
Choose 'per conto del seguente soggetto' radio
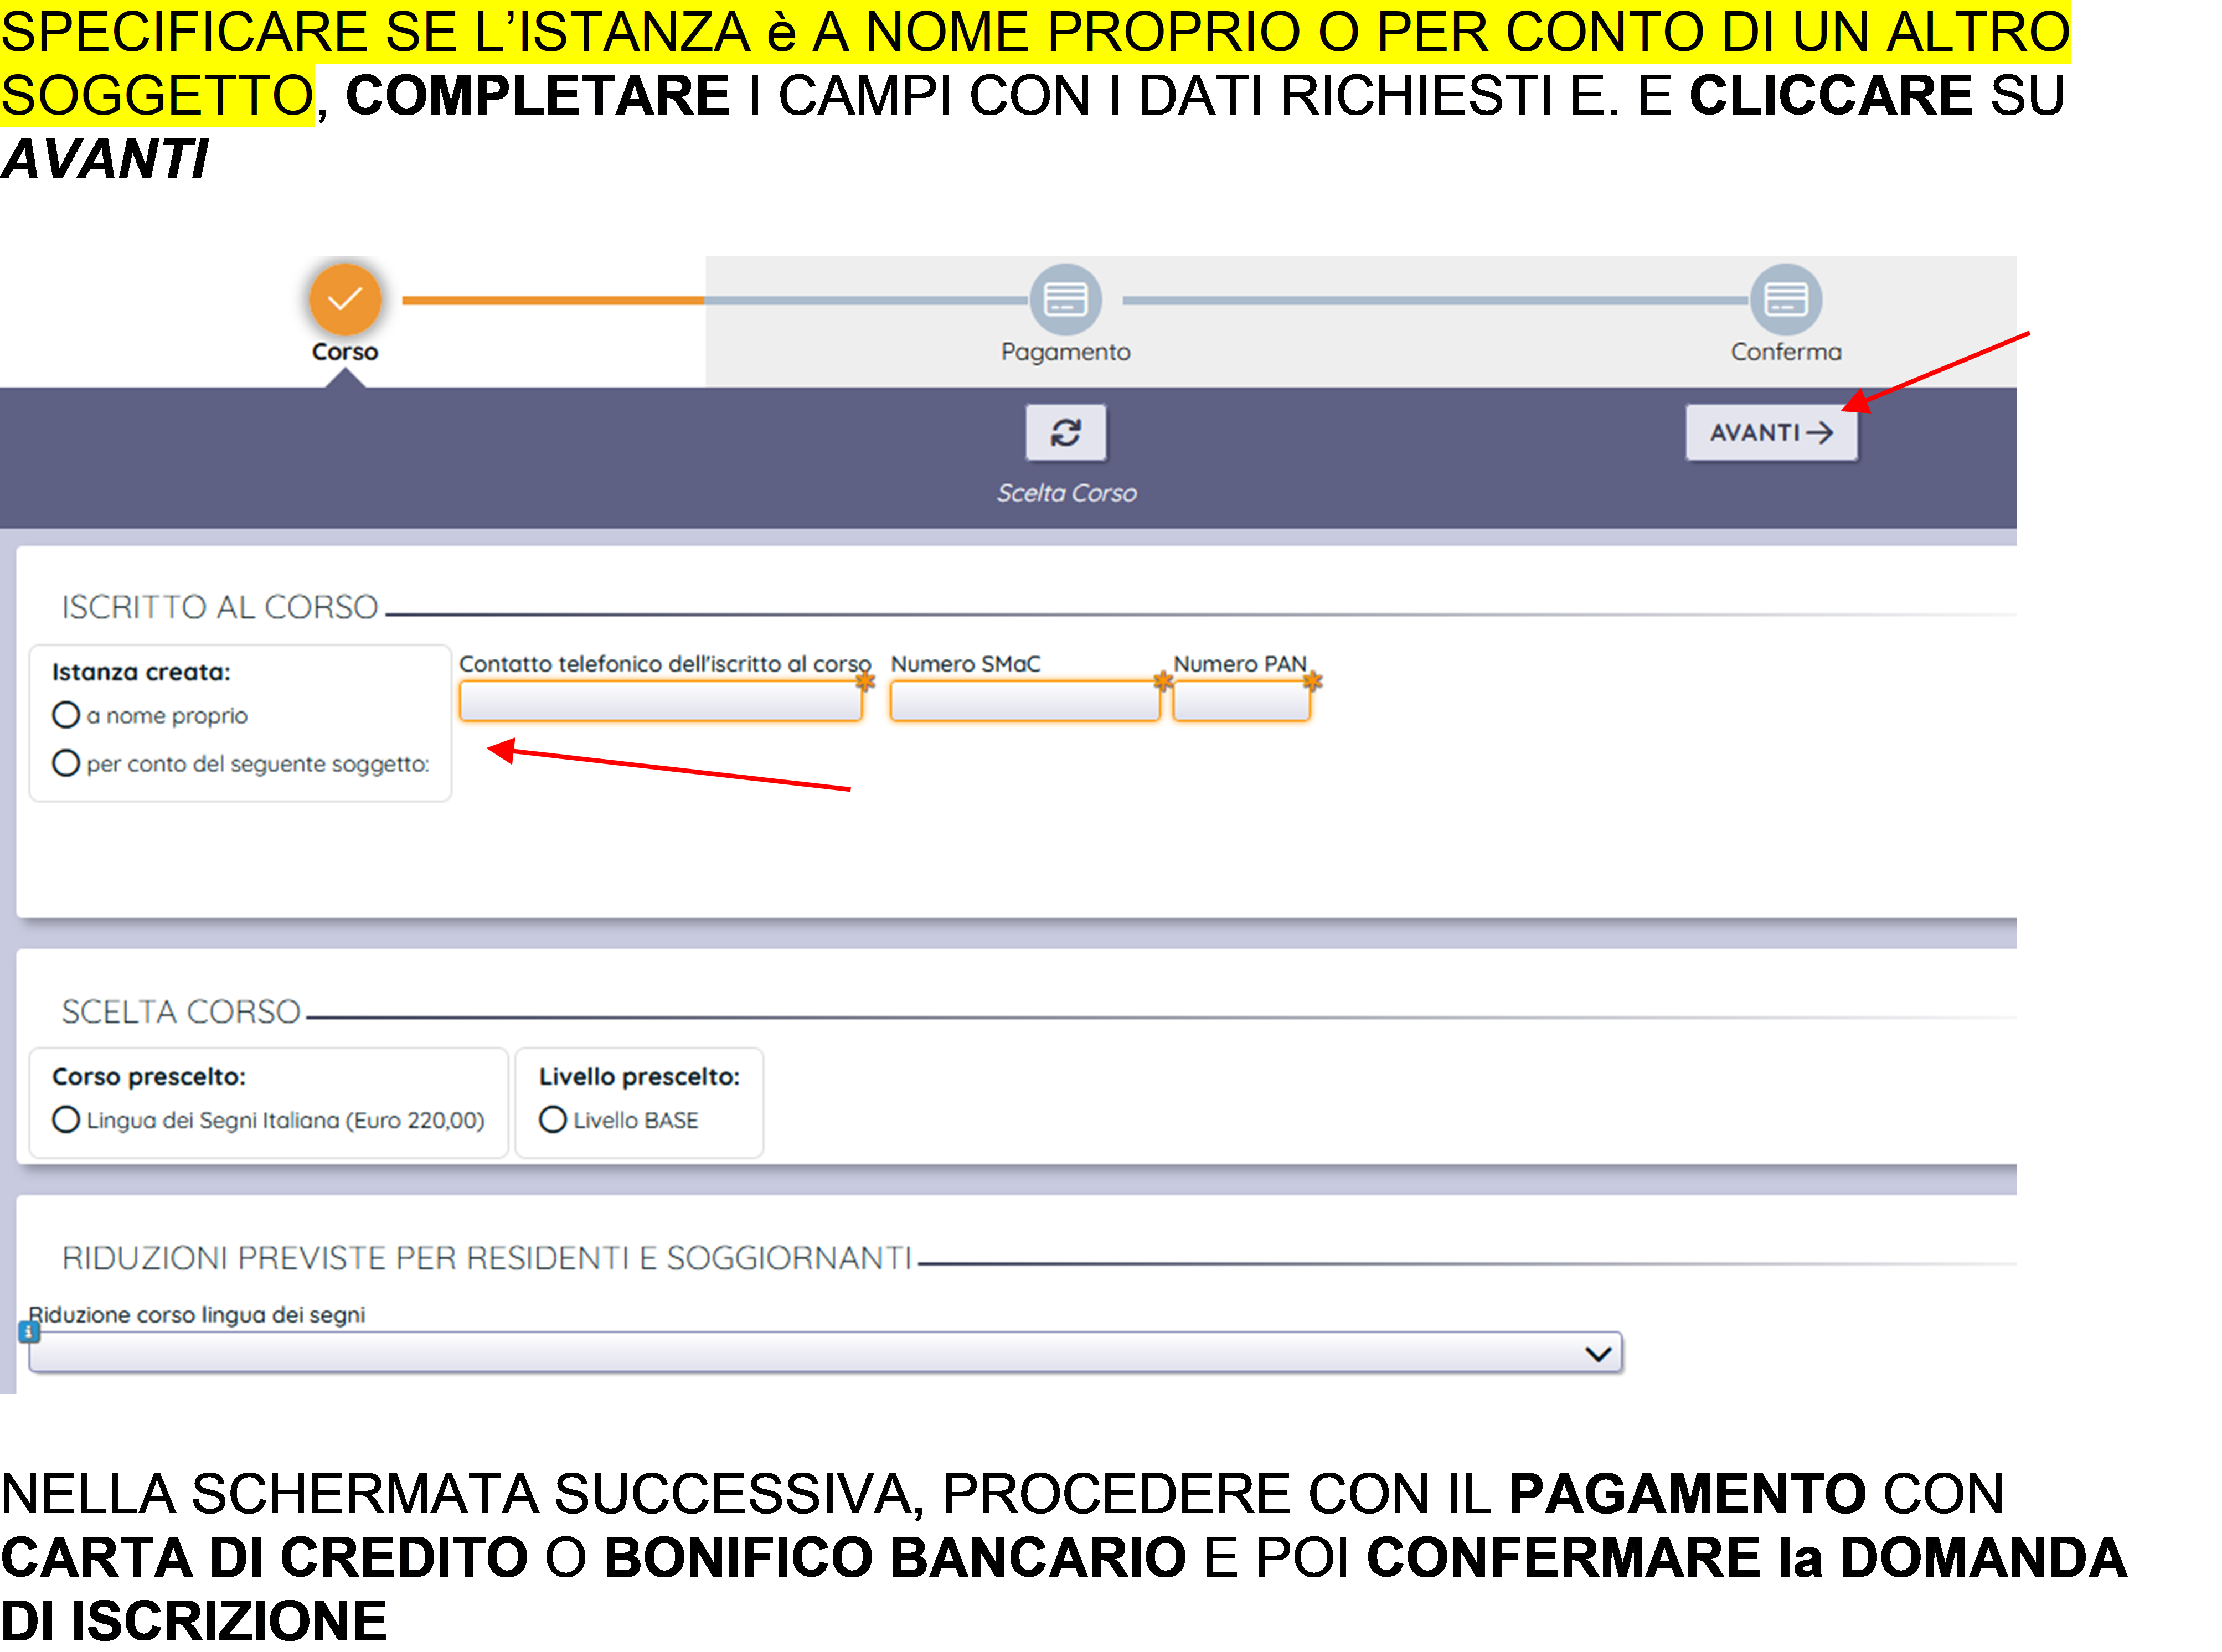tap(66, 764)
